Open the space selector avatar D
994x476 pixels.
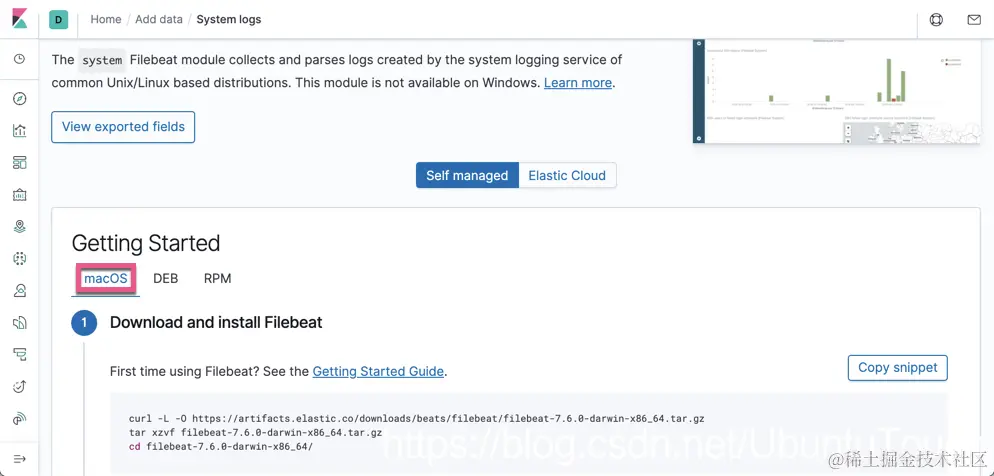(58, 20)
